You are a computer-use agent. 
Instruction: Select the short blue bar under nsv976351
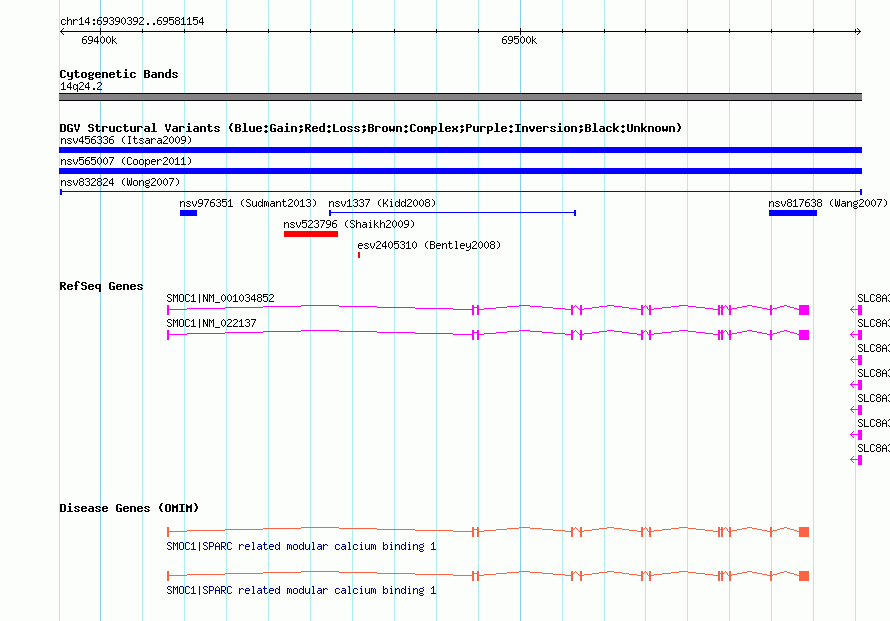click(x=188, y=213)
